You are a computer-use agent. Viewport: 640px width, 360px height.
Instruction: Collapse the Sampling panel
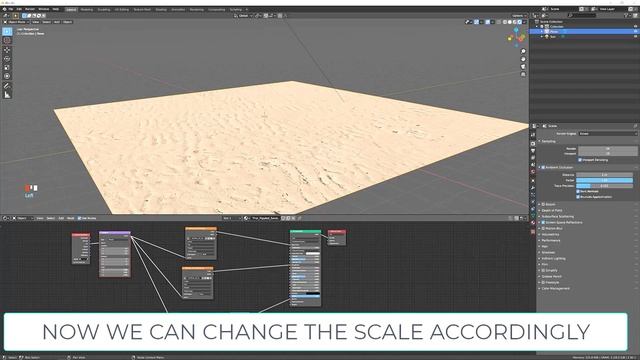548,141
